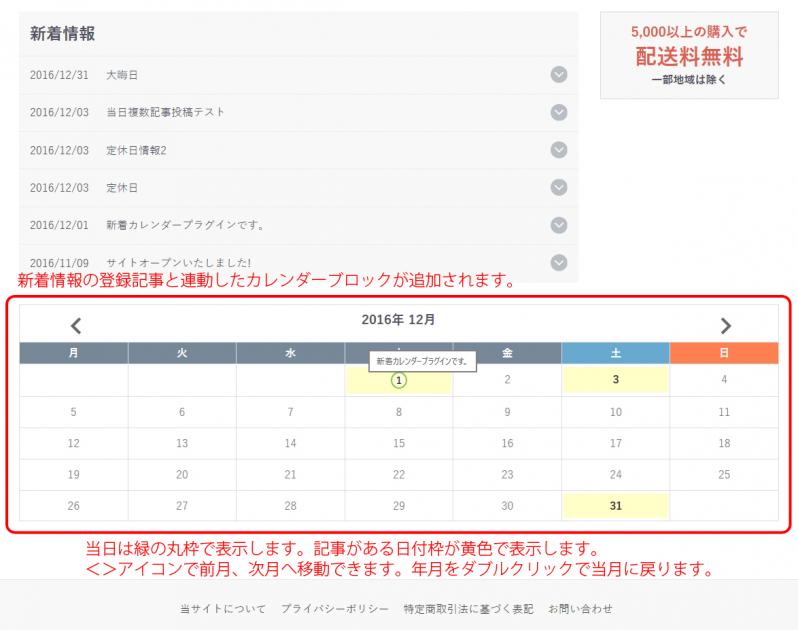Click the 定休日情報2 news title

tap(136, 150)
